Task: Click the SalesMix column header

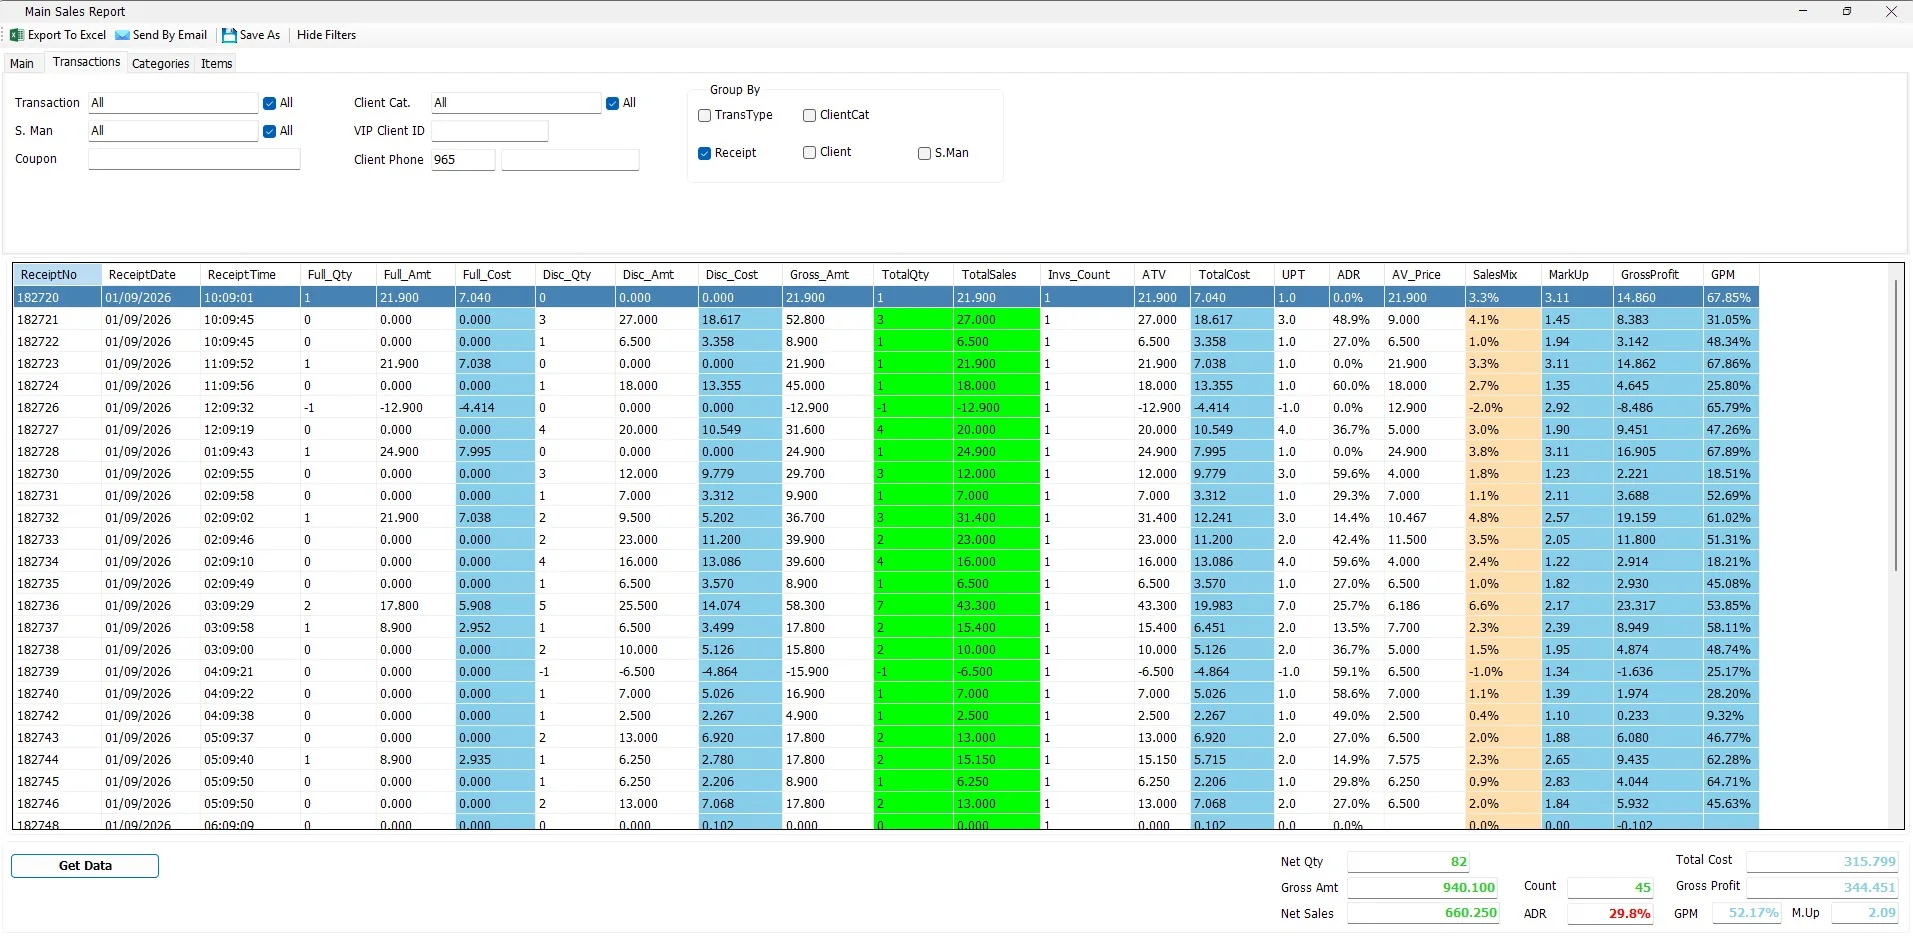Action: coord(1503,275)
